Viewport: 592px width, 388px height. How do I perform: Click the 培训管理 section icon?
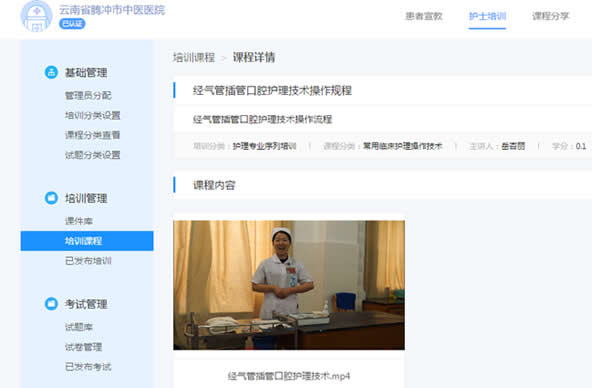coord(51,198)
